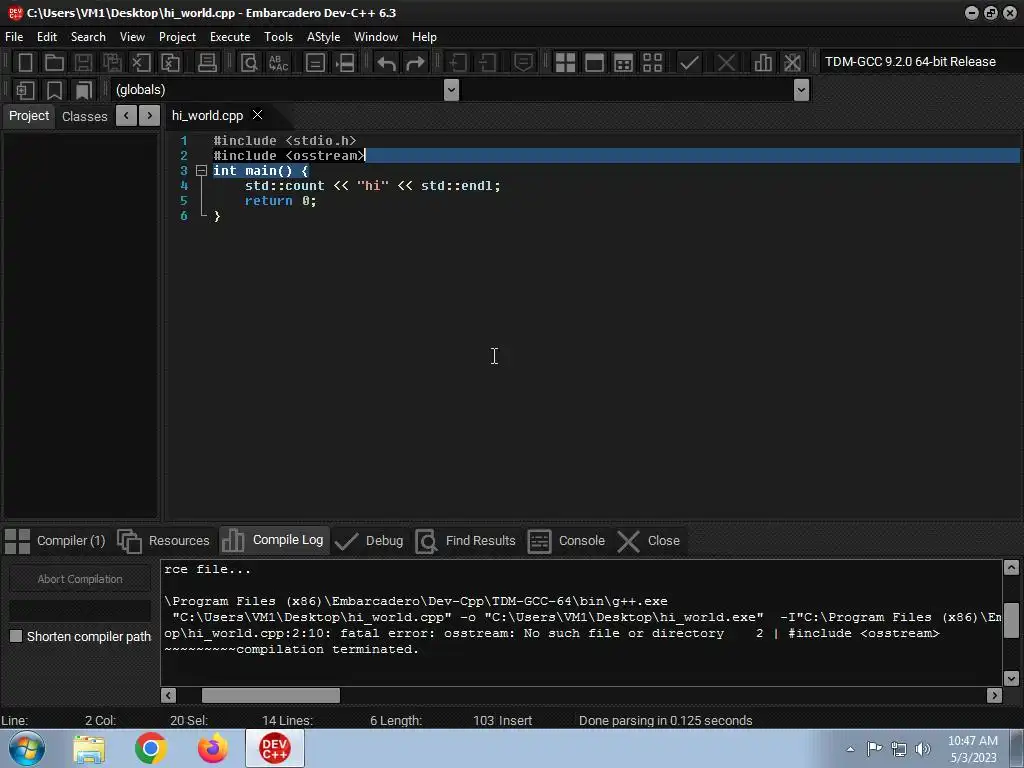Viewport: 1024px width, 768px height.
Task: Click the Save file icon
Action: tap(83, 63)
